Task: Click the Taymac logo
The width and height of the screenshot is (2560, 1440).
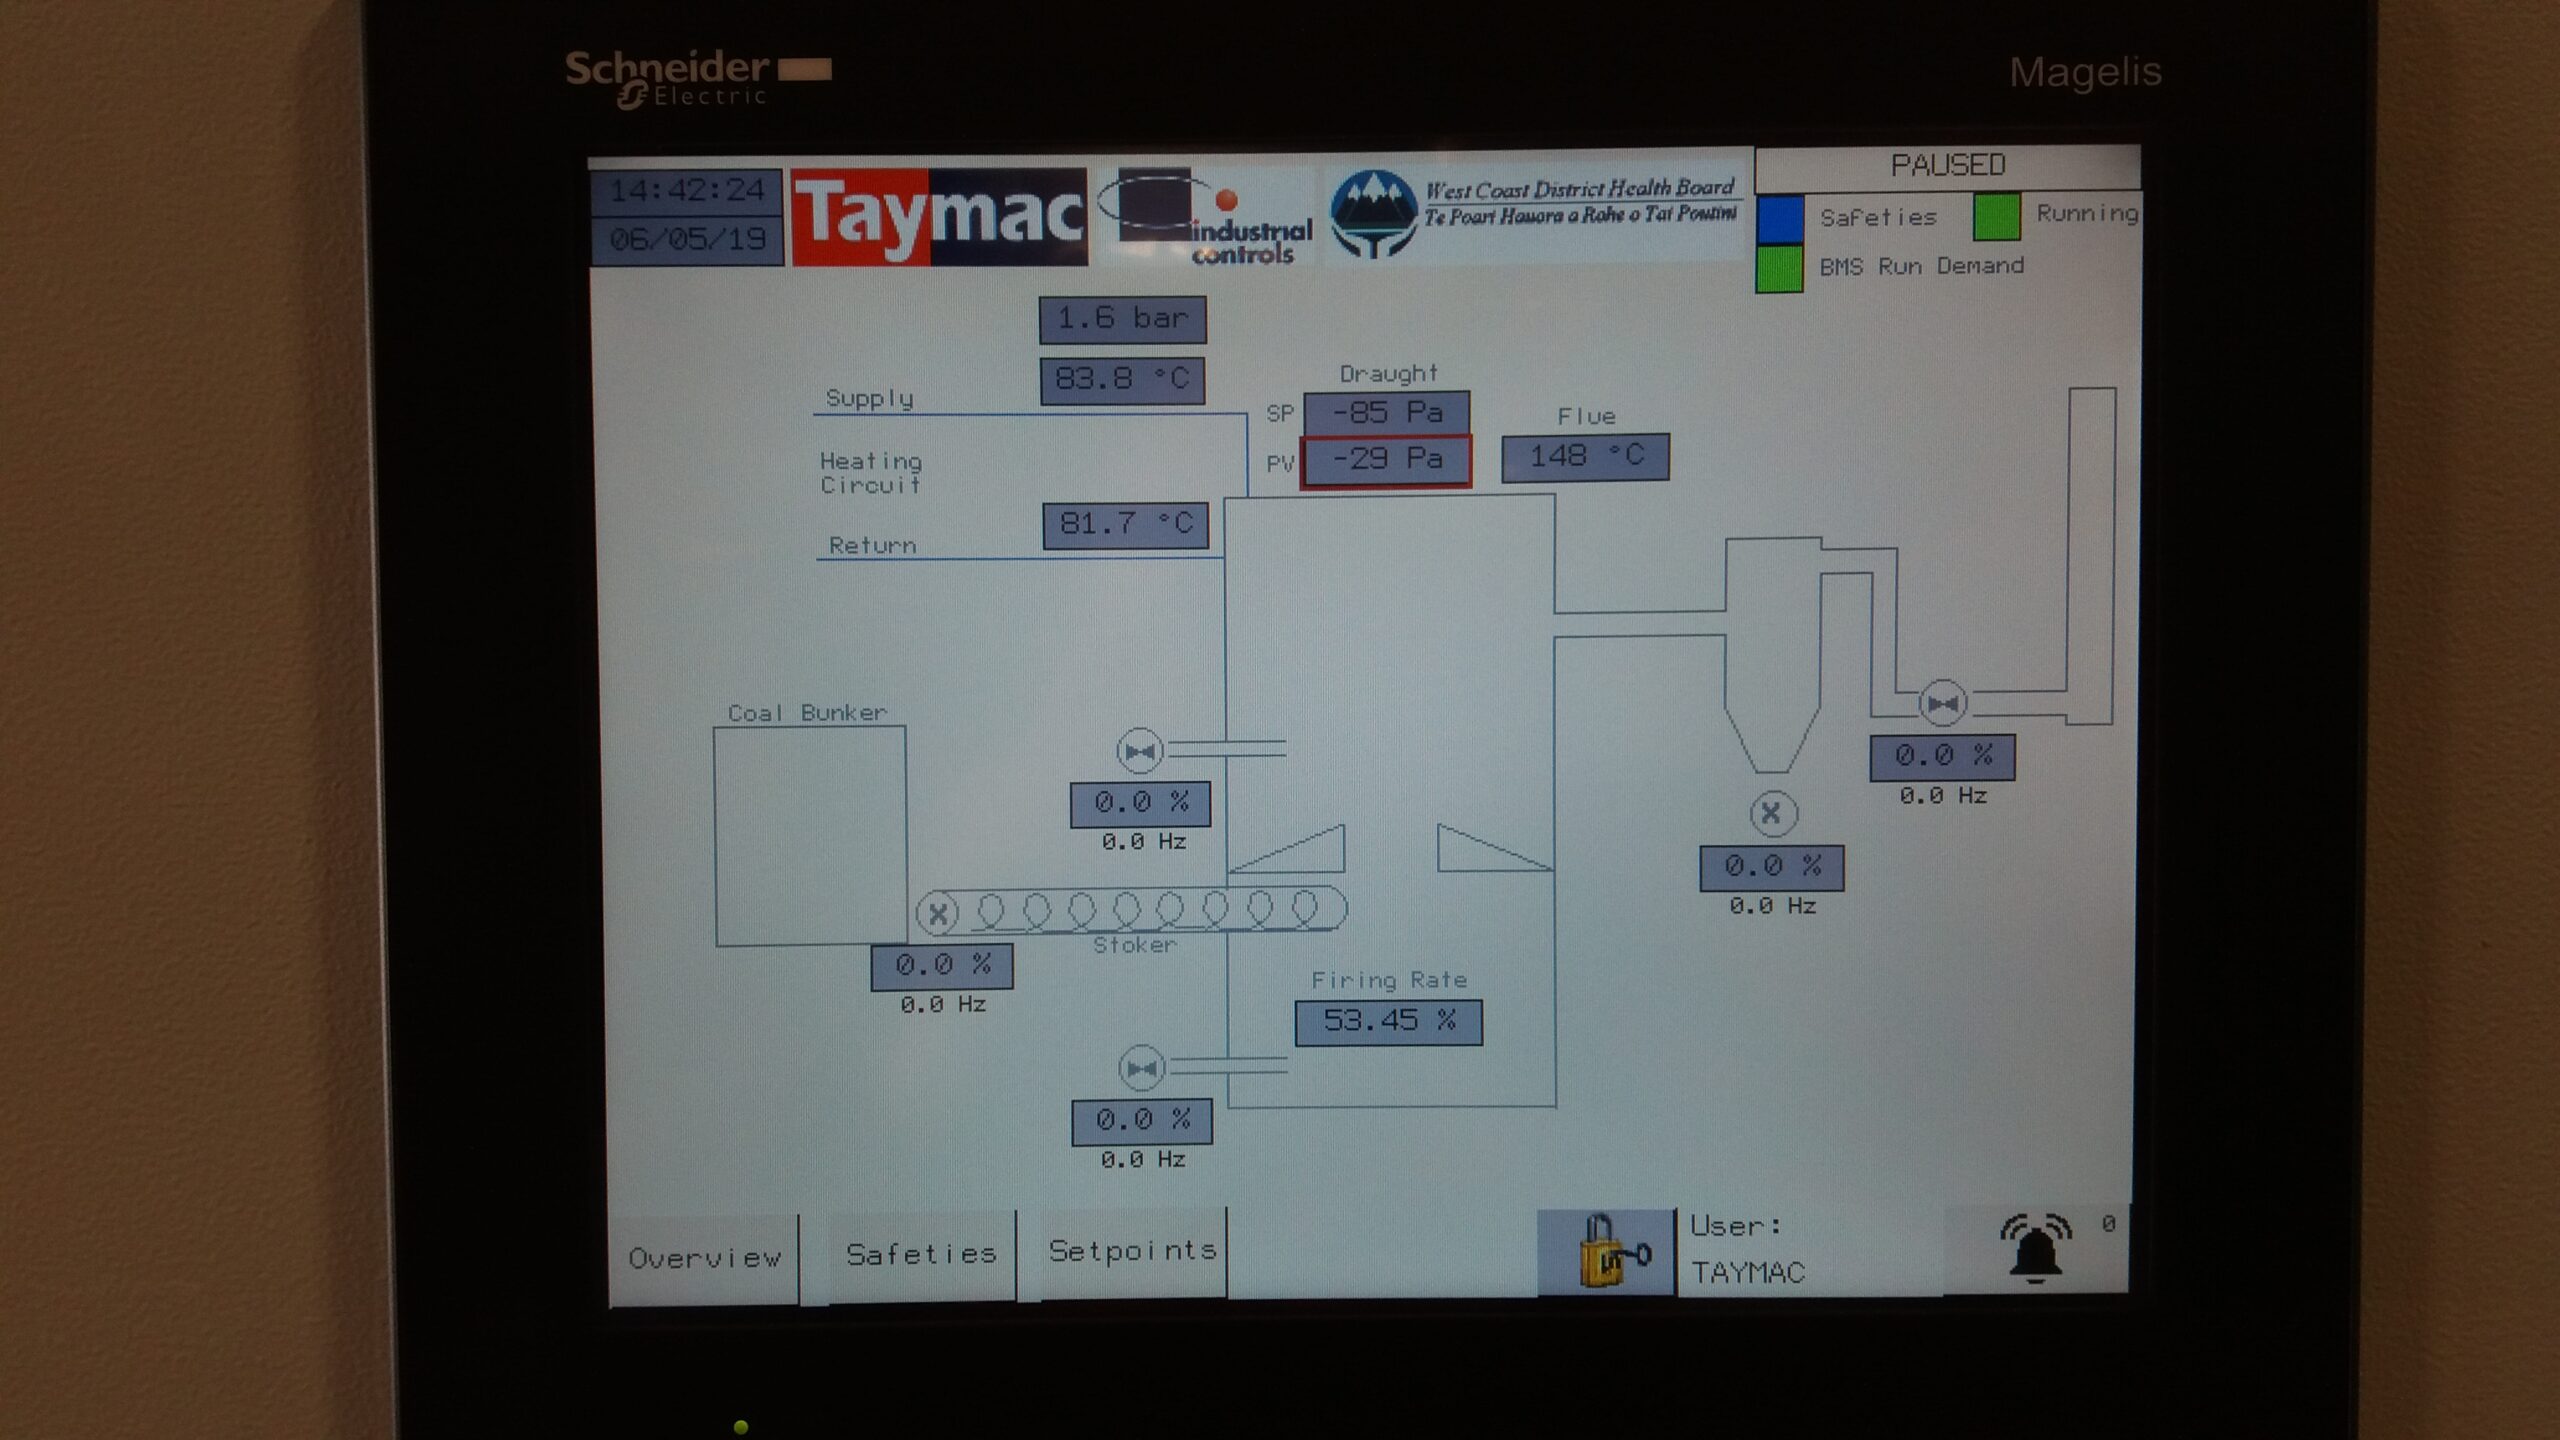Action: [x=938, y=217]
